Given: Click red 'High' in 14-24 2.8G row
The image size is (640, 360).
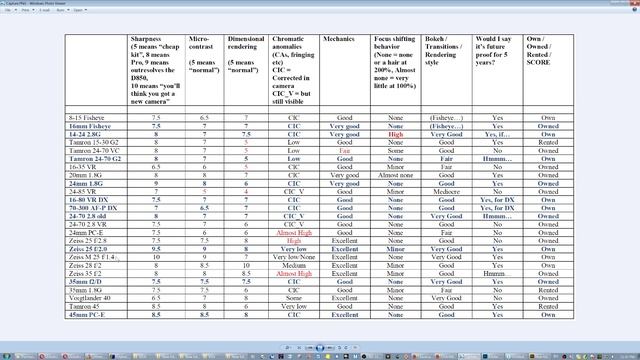Looking at the screenshot, I should [396, 134].
